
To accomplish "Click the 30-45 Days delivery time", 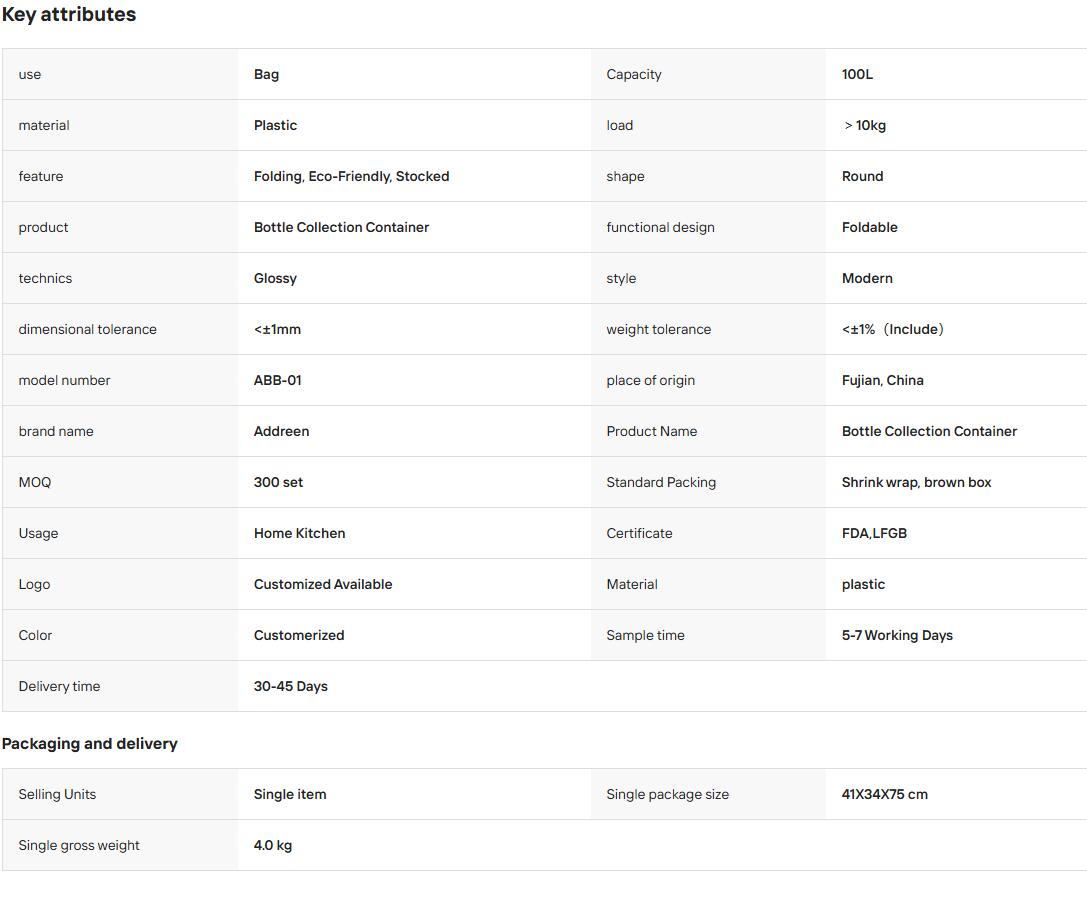I will [290, 686].
